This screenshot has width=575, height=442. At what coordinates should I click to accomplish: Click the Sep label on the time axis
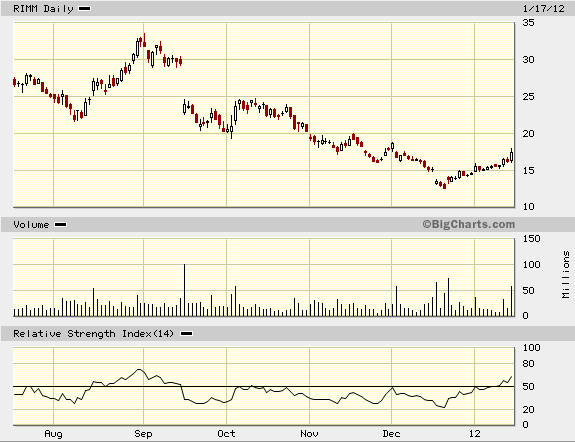(x=143, y=434)
